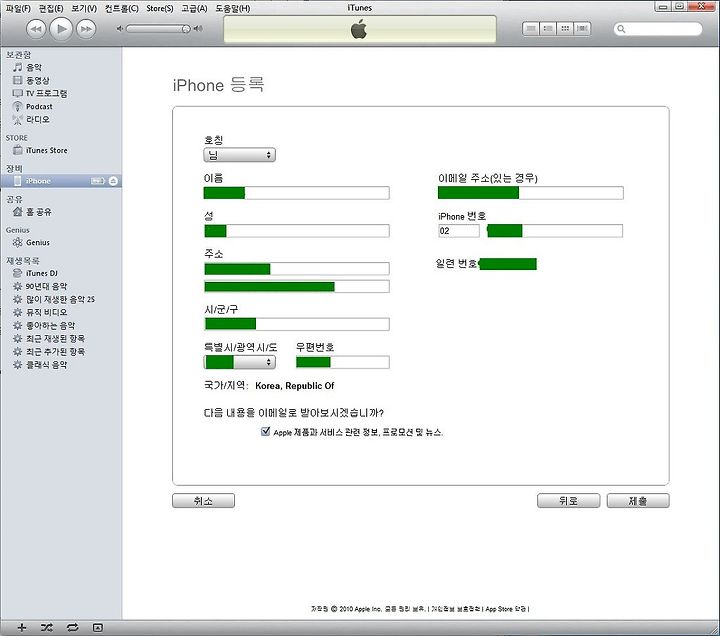Screen dimensions: 720x636
Task: Click the 성 last name field
Action: point(297,231)
